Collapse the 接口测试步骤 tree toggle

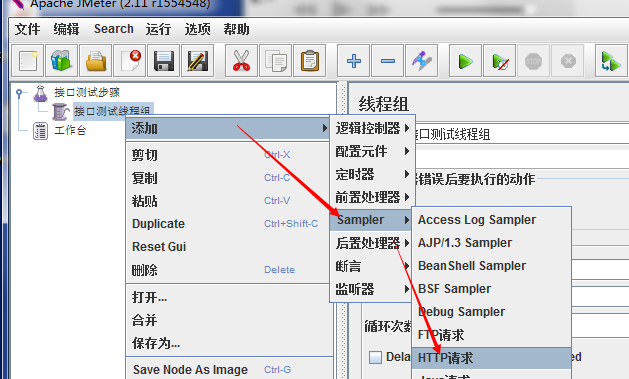[x=19, y=93]
